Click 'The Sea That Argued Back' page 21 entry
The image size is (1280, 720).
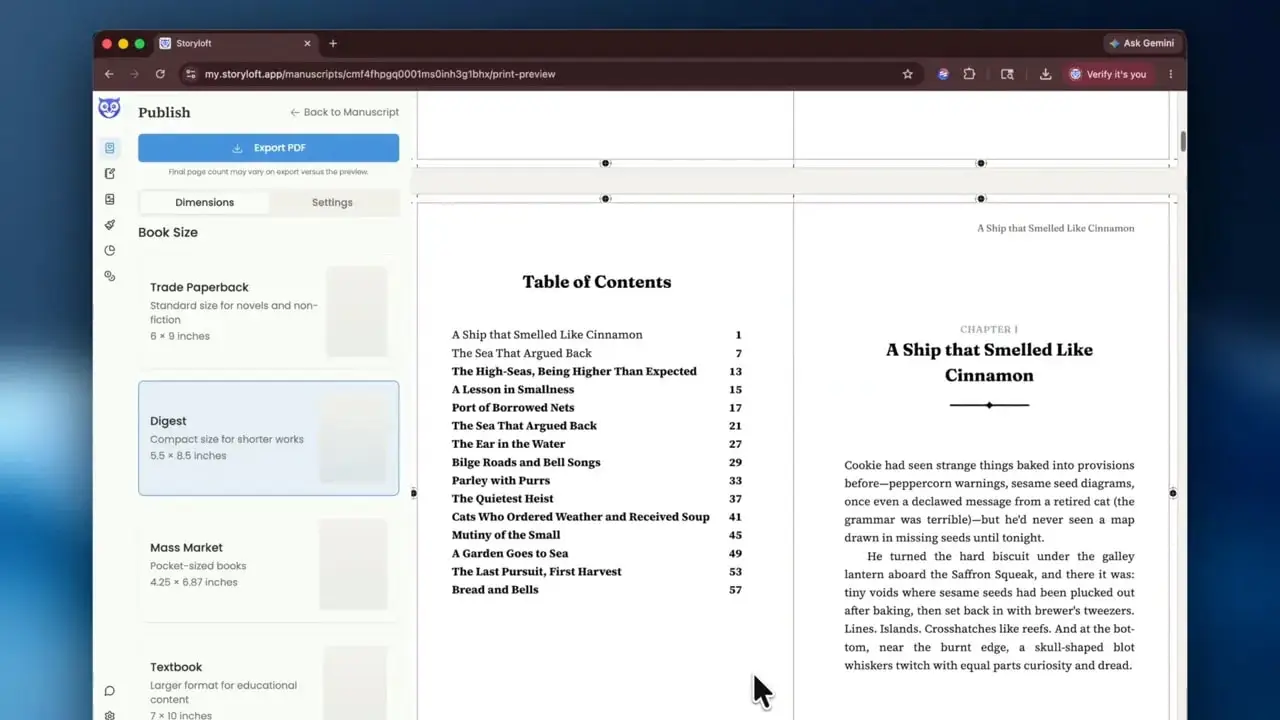596,426
